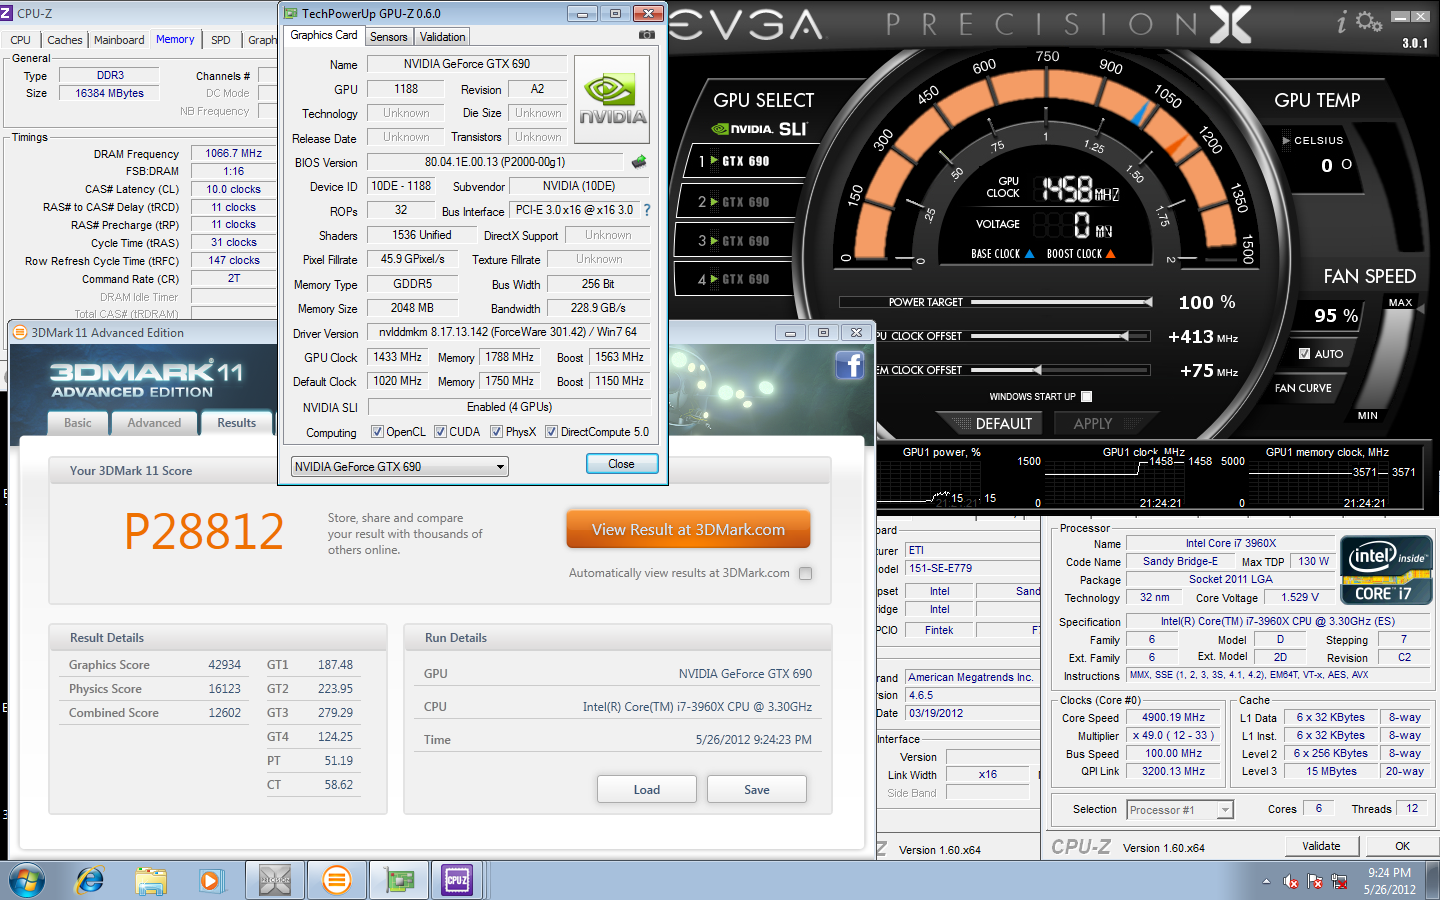Click the BIOS save chip icon in GPU-Z
The height and width of the screenshot is (900, 1440).
coord(639,161)
